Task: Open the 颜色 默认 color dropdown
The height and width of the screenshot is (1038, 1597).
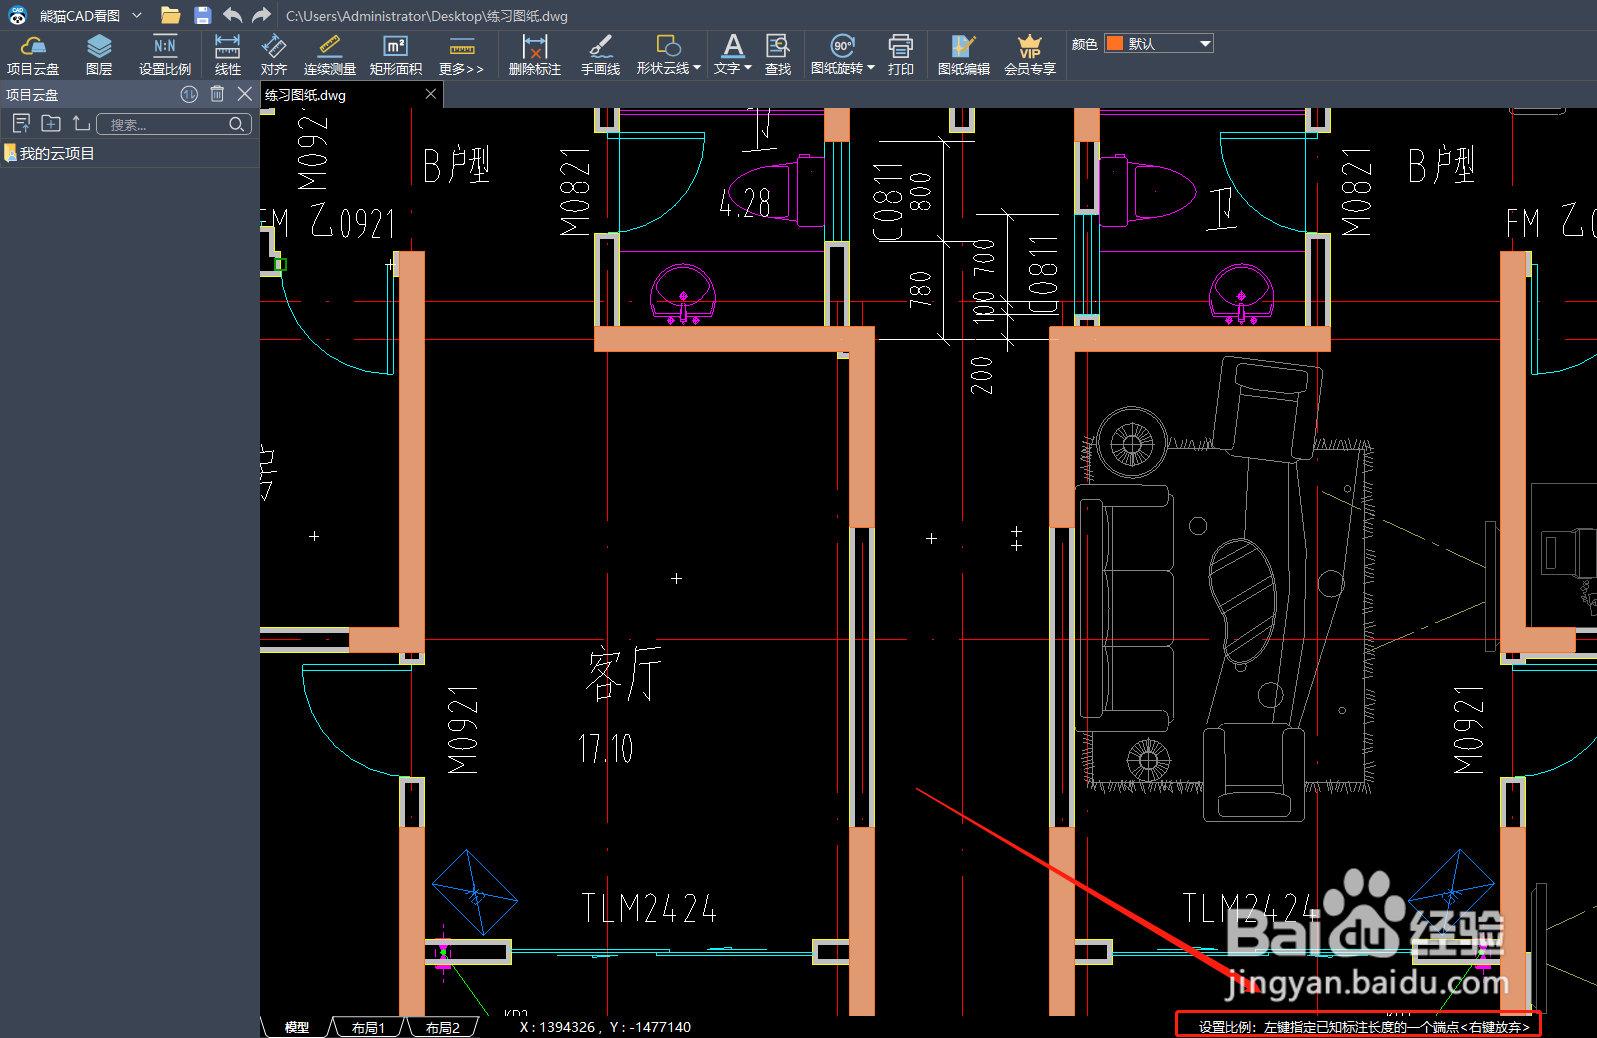Action: point(1158,43)
